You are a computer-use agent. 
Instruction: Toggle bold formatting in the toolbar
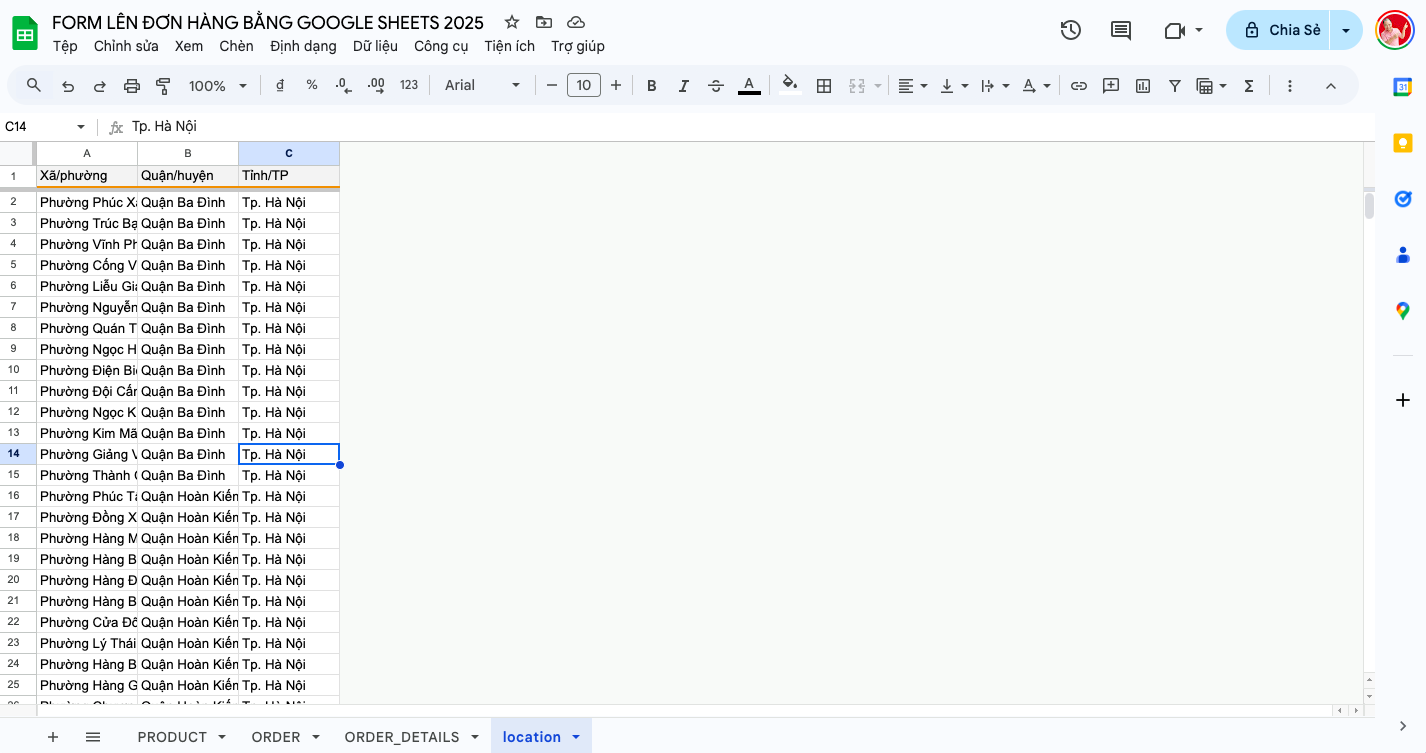click(x=651, y=85)
